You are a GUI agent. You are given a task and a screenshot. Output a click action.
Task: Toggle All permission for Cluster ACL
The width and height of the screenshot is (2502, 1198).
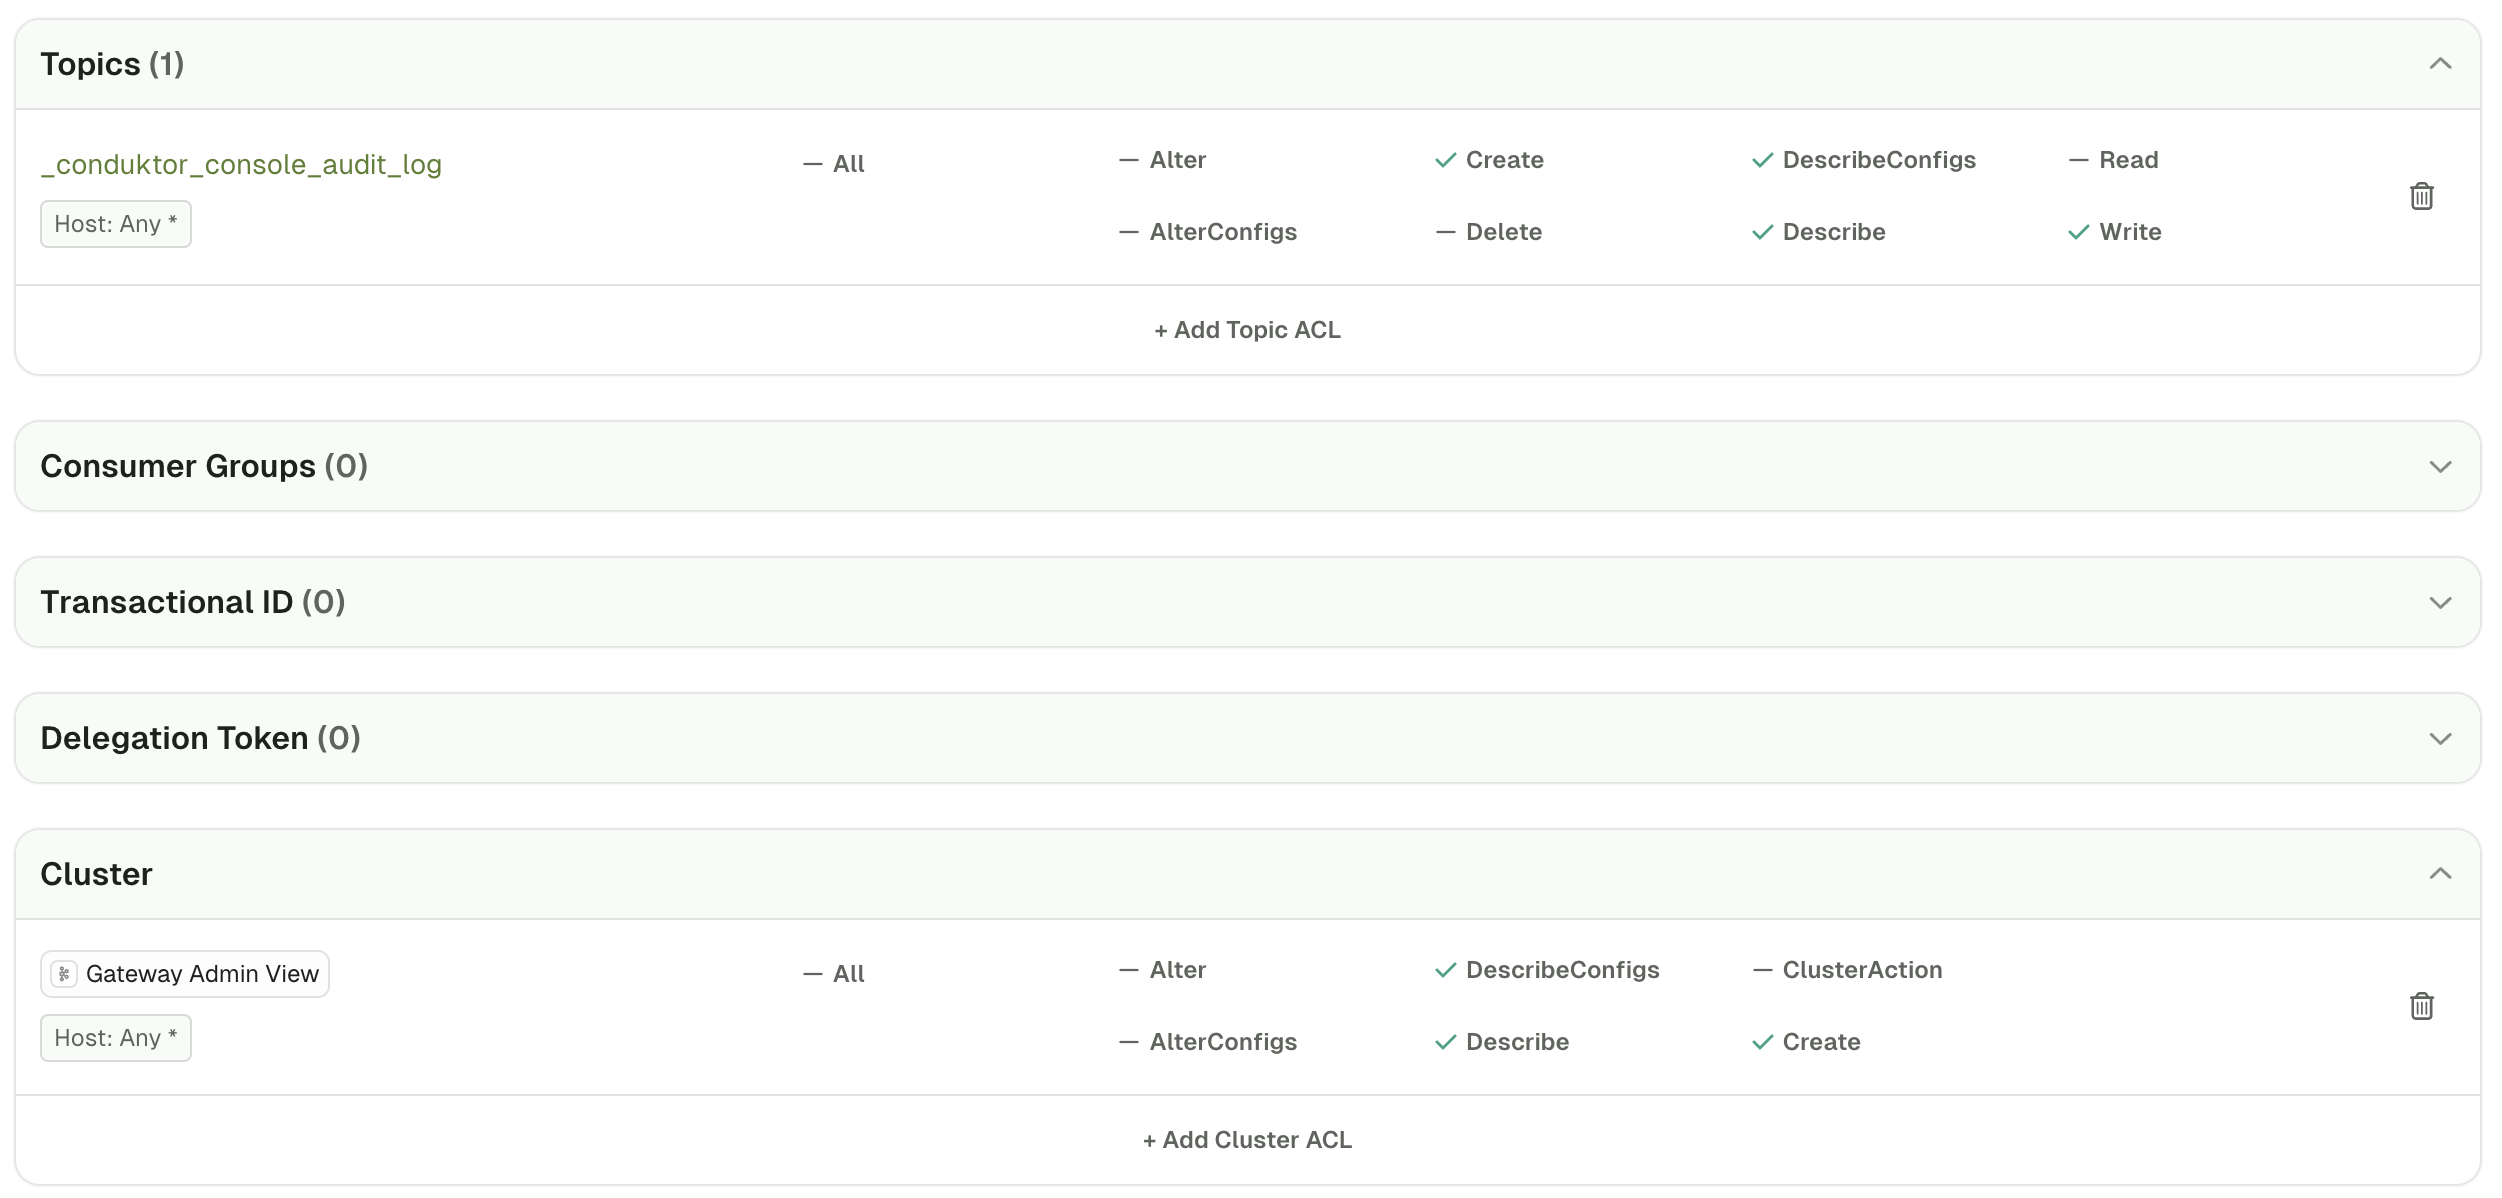[834, 974]
